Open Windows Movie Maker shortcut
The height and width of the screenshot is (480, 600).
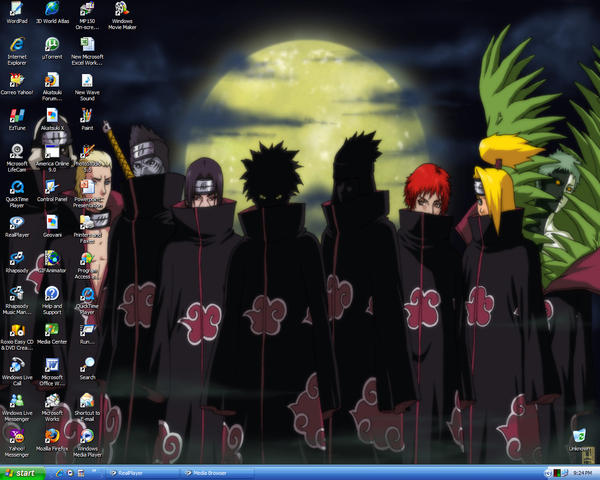point(122,15)
